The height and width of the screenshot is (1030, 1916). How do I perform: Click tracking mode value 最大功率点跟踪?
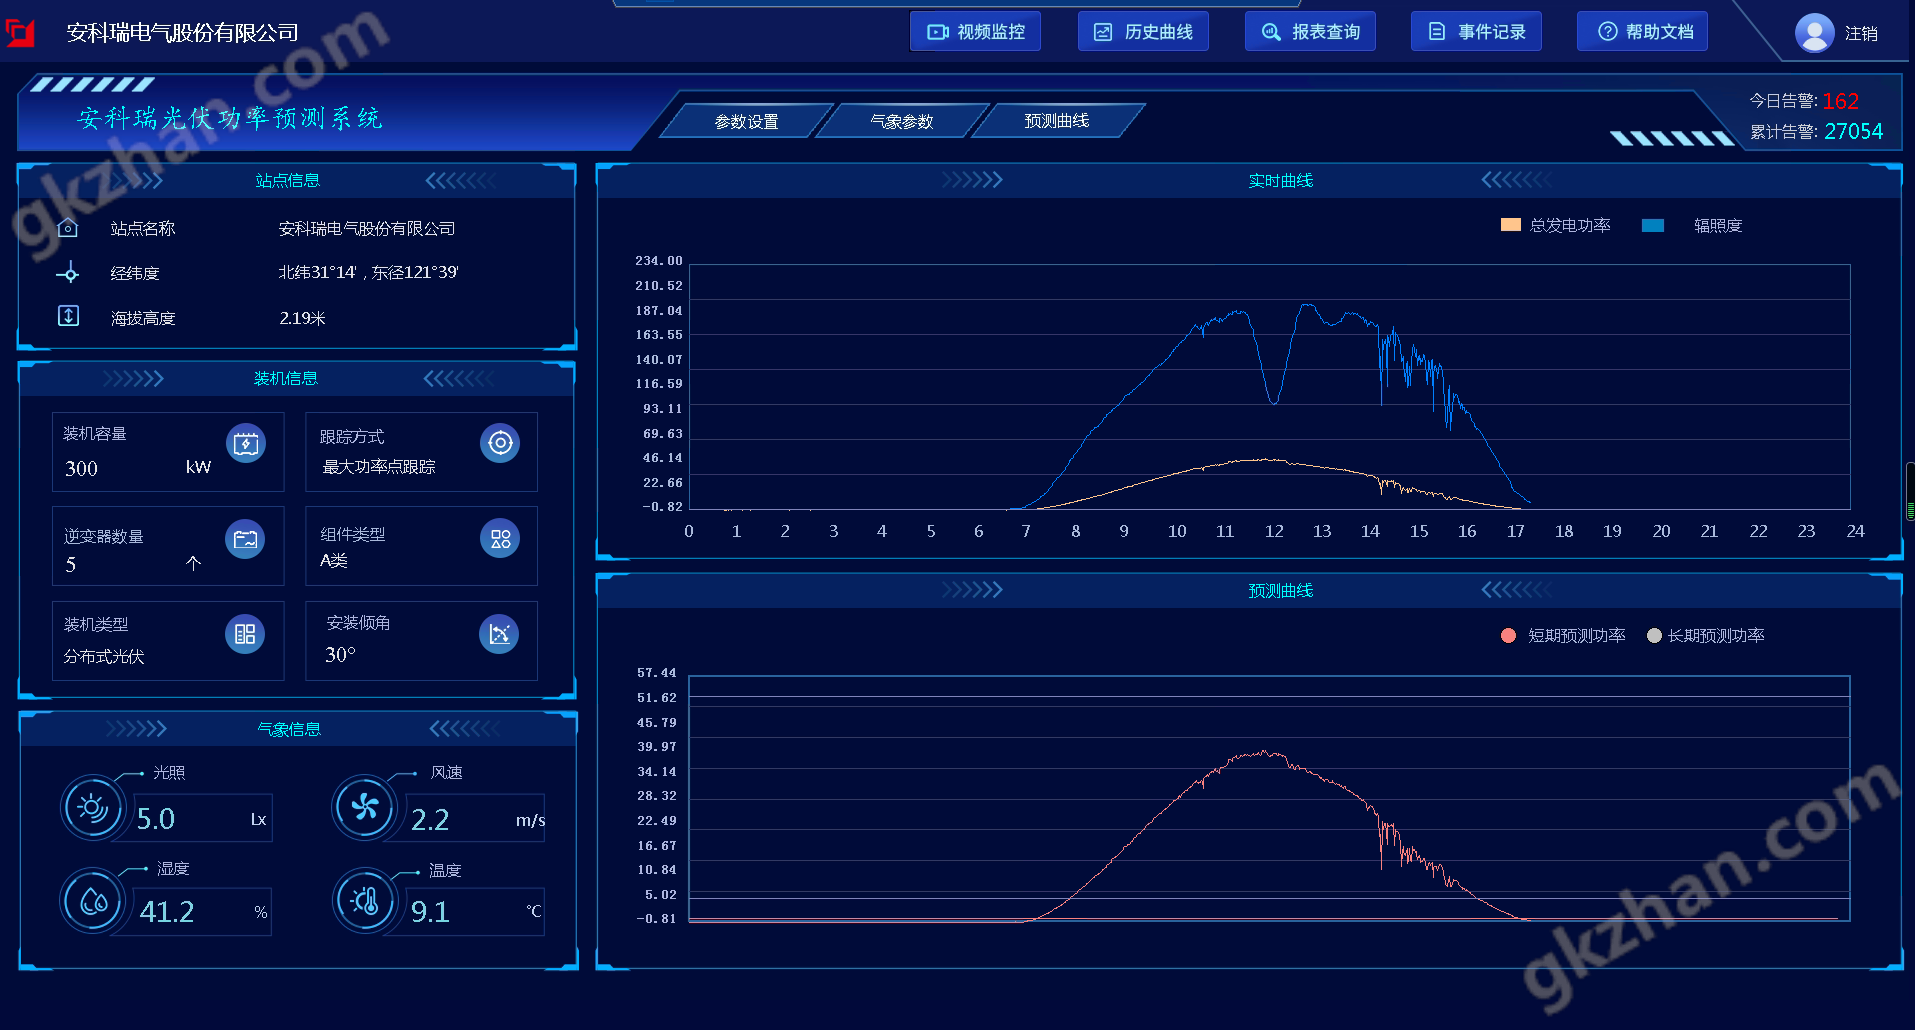coord(379,467)
